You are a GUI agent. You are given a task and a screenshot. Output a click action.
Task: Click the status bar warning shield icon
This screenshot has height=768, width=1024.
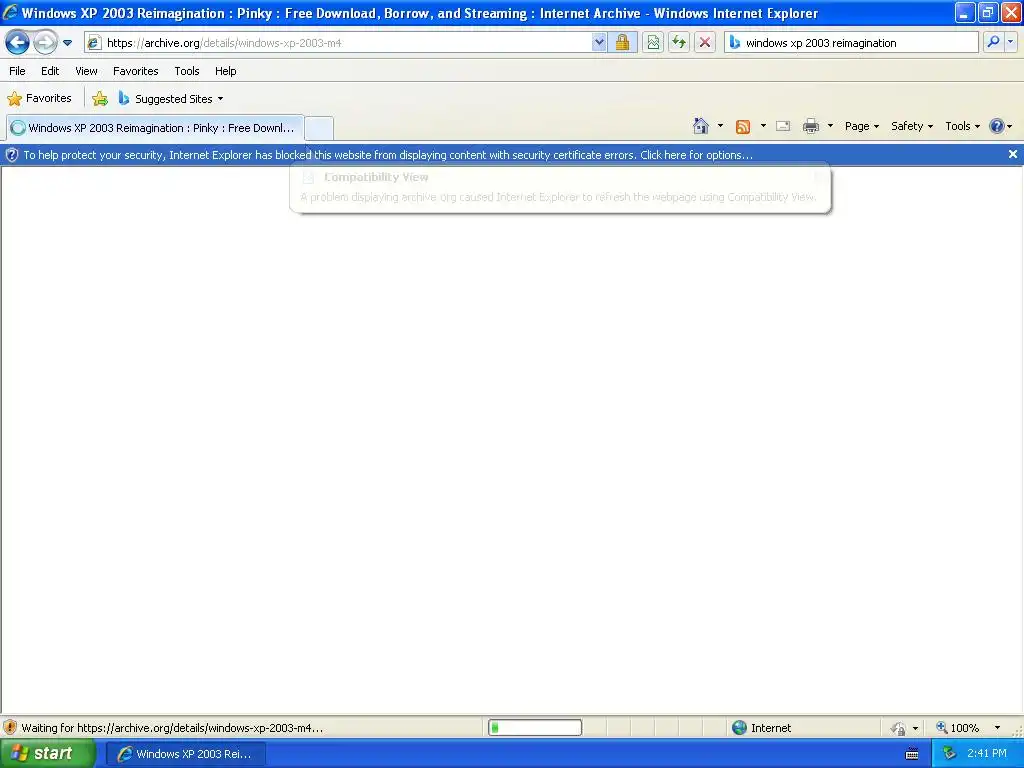(x=10, y=728)
